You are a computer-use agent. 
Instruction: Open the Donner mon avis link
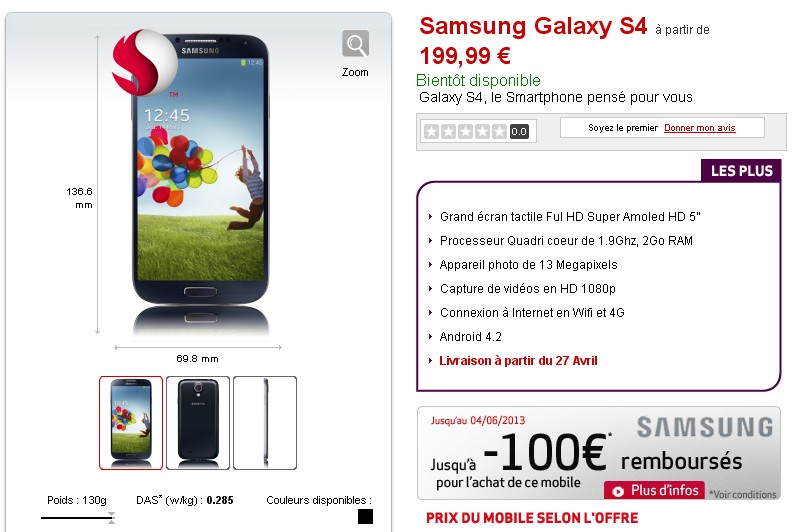coord(699,128)
